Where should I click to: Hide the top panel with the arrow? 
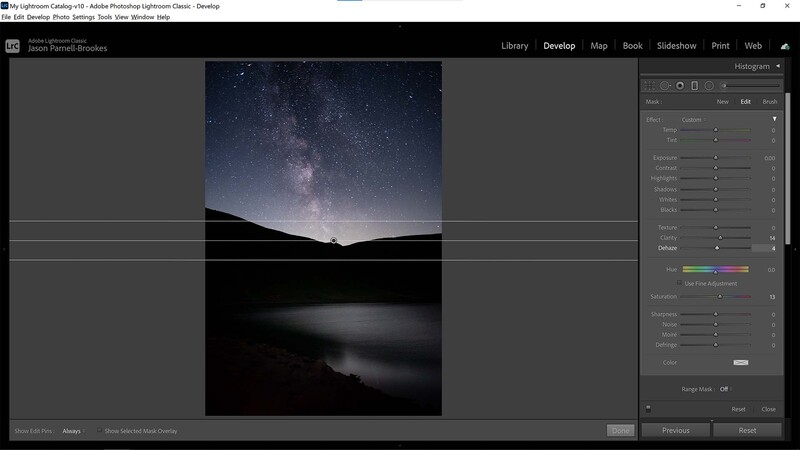click(x=400, y=26)
